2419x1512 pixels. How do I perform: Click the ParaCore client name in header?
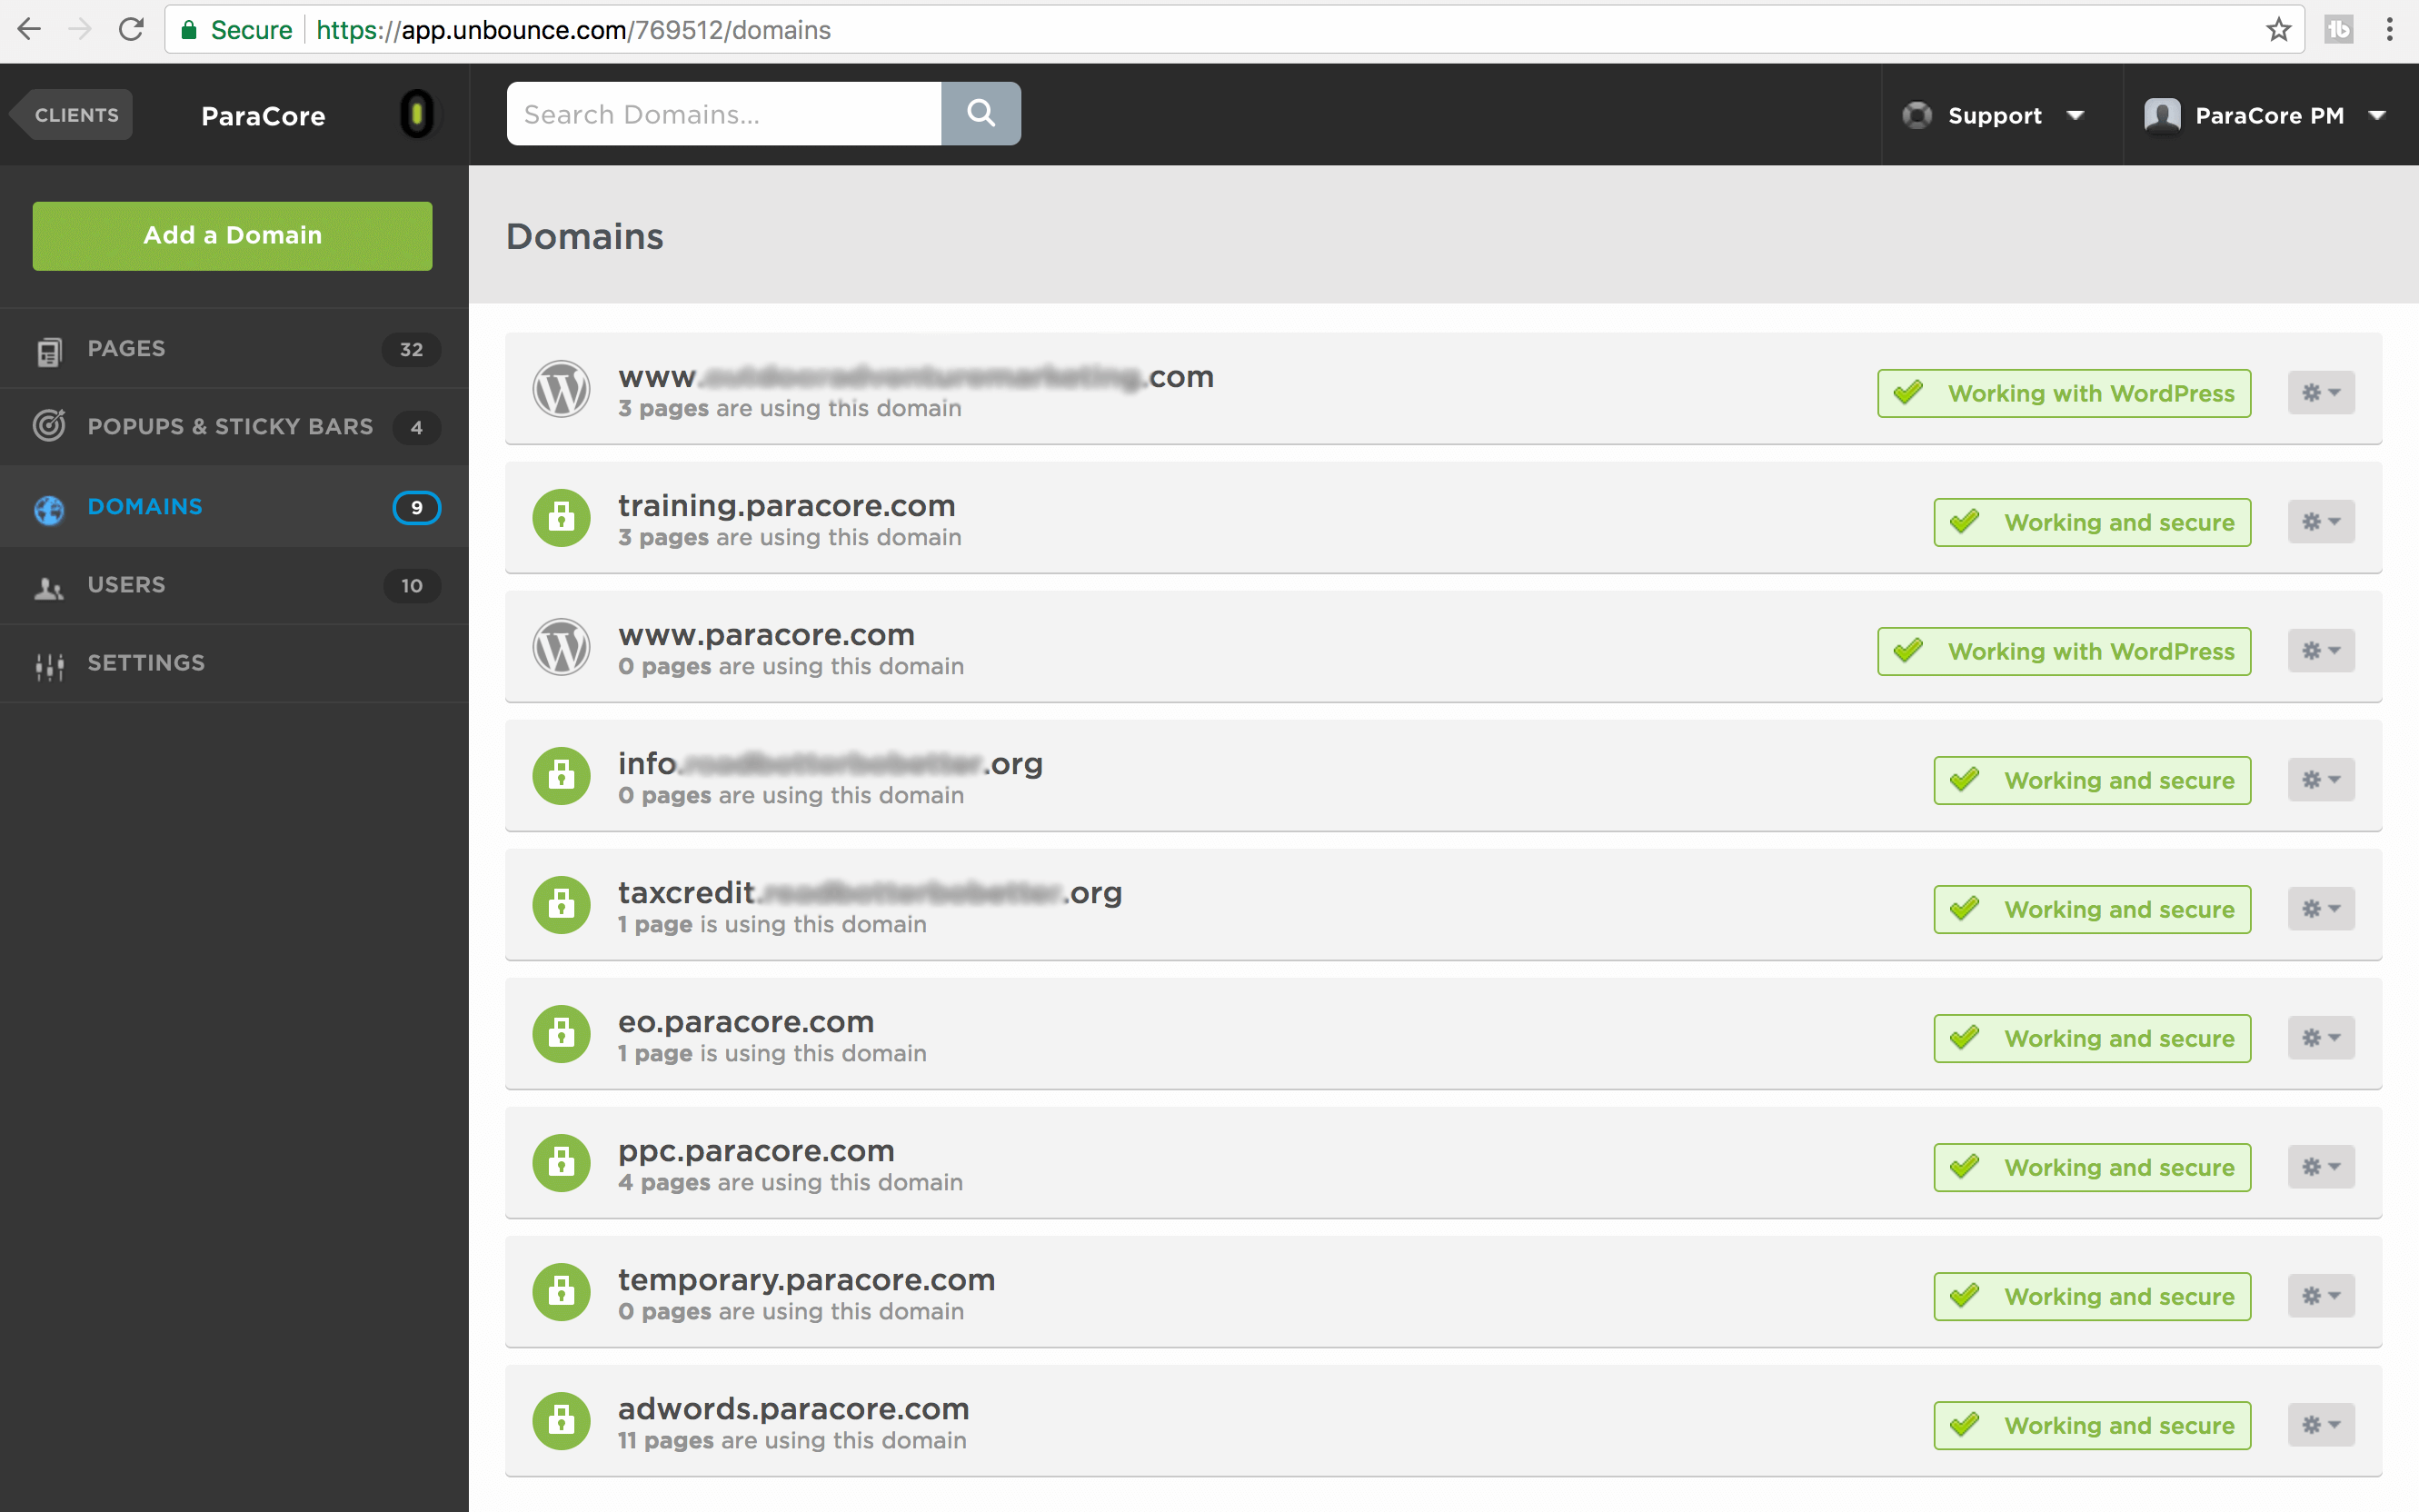[263, 116]
